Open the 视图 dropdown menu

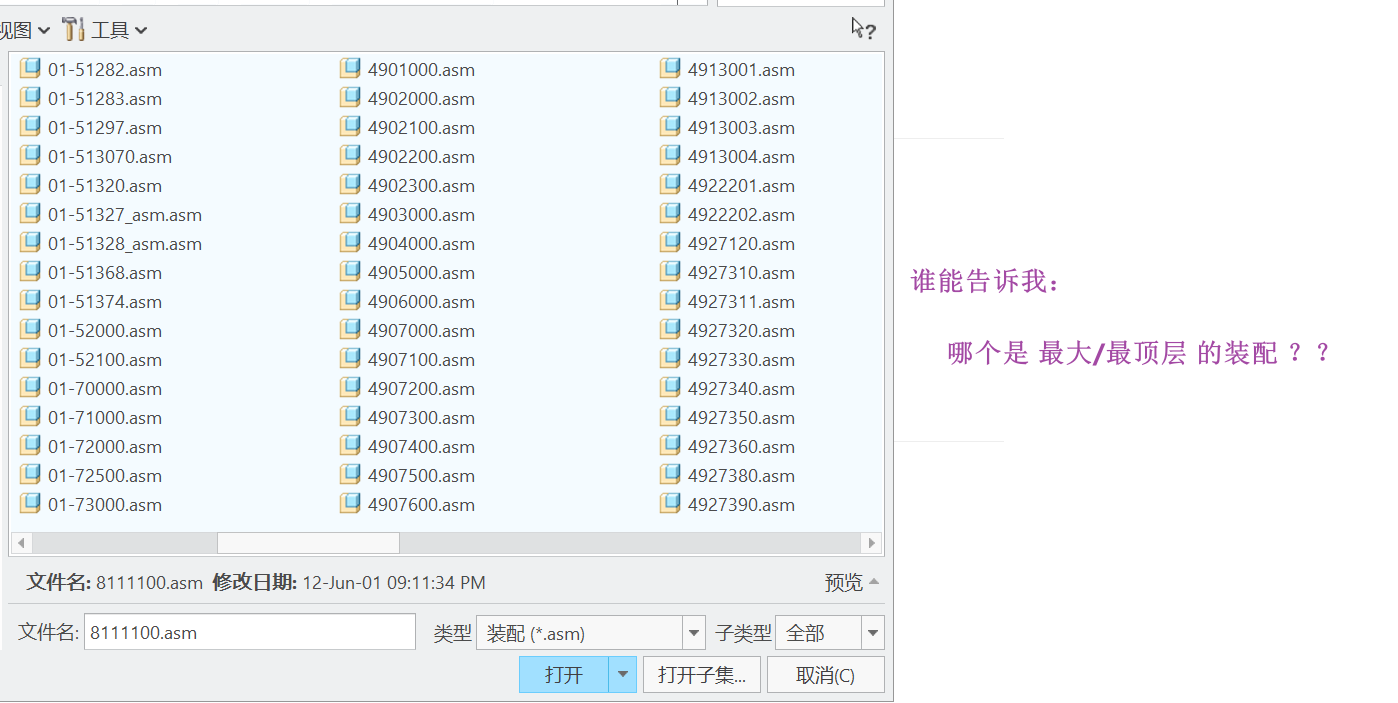(23, 30)
